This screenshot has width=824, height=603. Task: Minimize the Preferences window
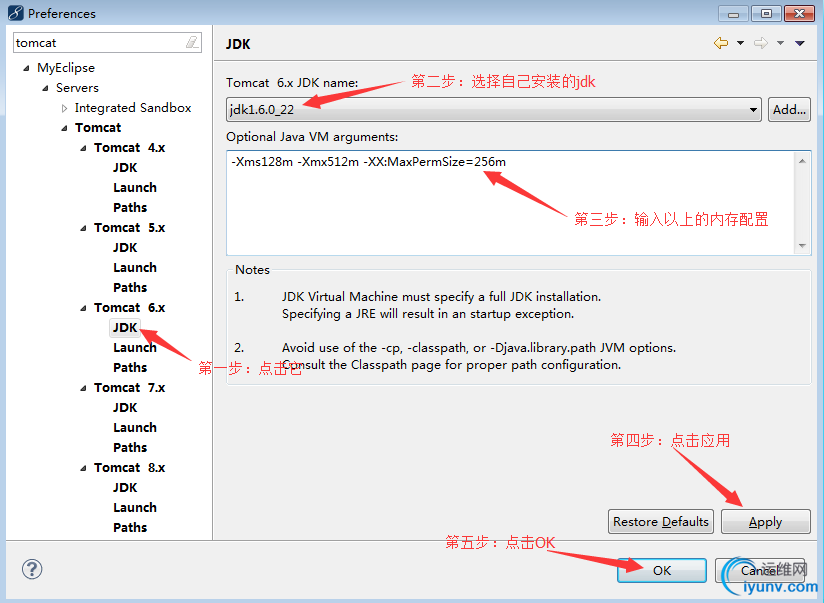[734, 14]
